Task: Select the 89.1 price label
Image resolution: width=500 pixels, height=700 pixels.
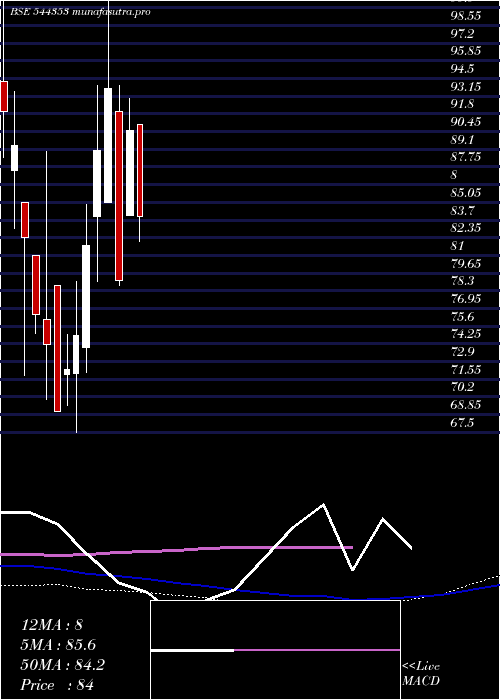Action: [462, 140]
